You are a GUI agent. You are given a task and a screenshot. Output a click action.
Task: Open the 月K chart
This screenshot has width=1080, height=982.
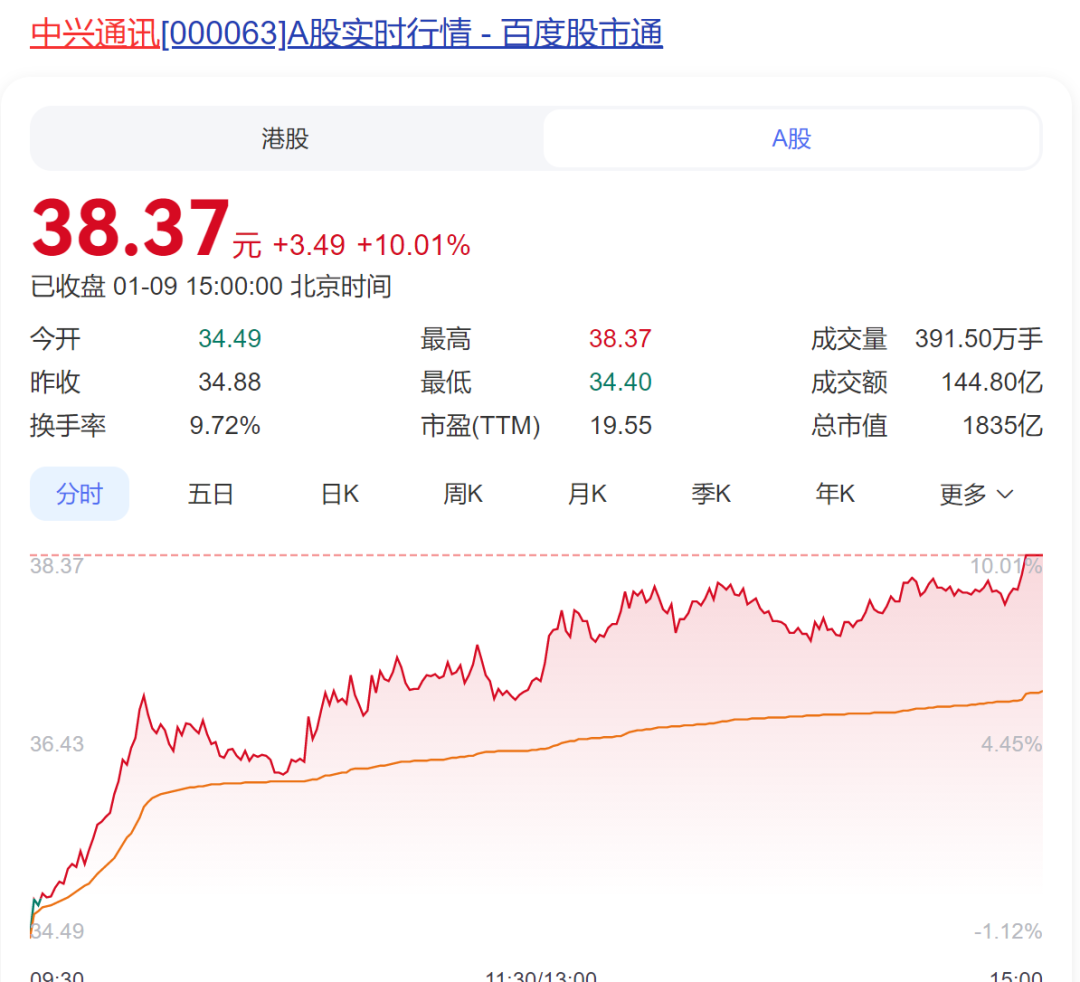(588, 494)
